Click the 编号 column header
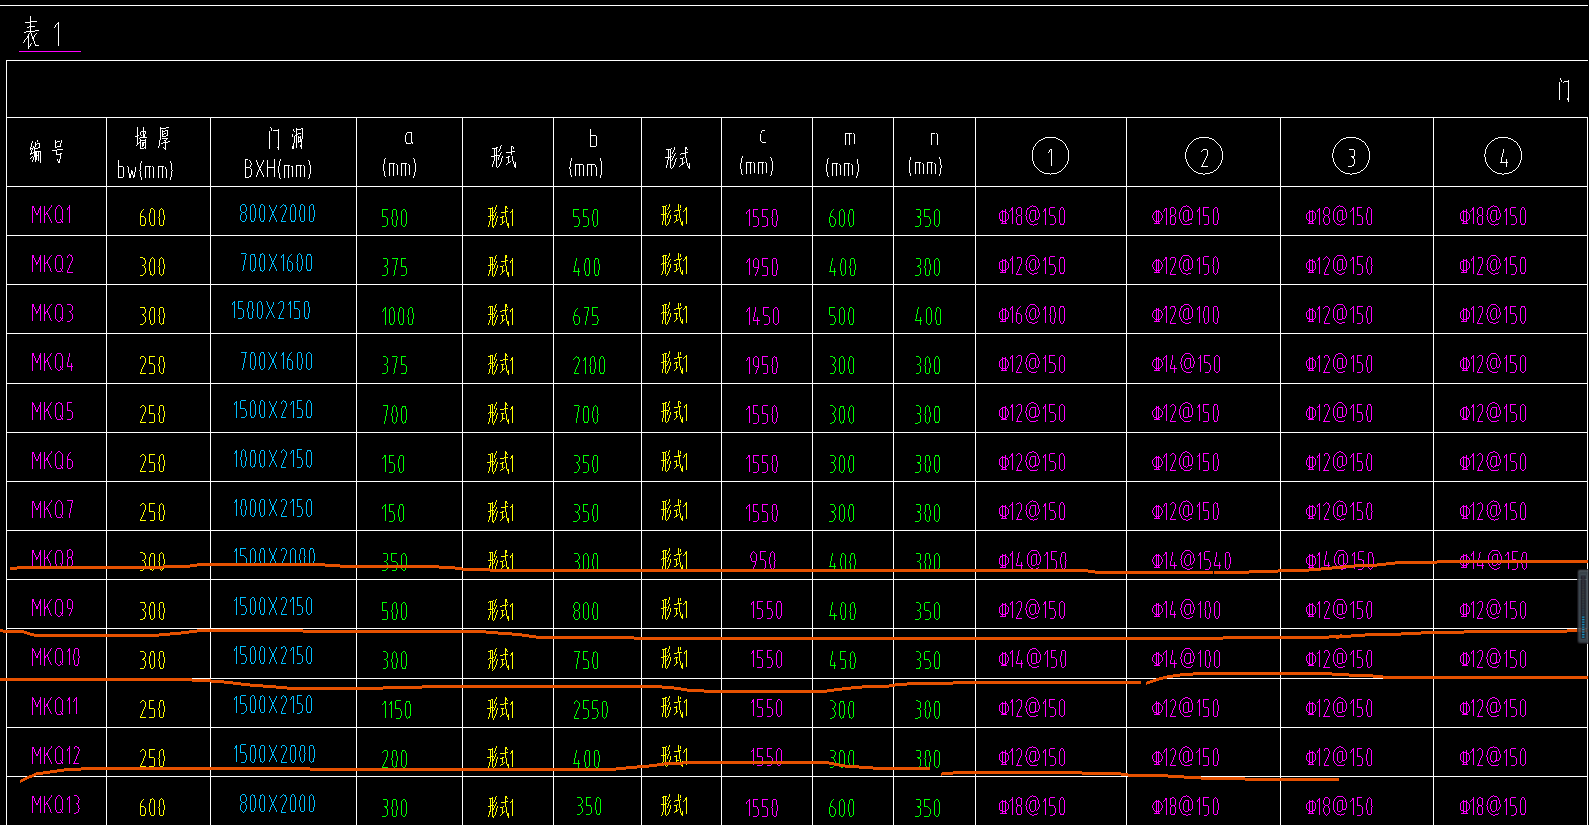This screenshot has width=1589, height=825. click(47, 152)
